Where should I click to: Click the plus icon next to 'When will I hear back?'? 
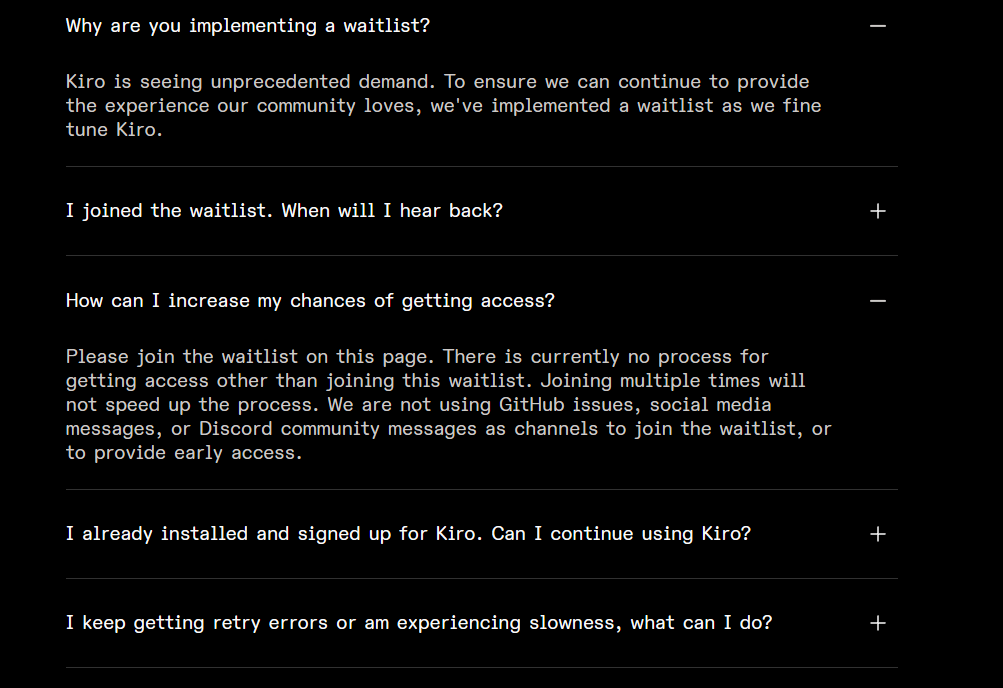[x=878, y=211]
